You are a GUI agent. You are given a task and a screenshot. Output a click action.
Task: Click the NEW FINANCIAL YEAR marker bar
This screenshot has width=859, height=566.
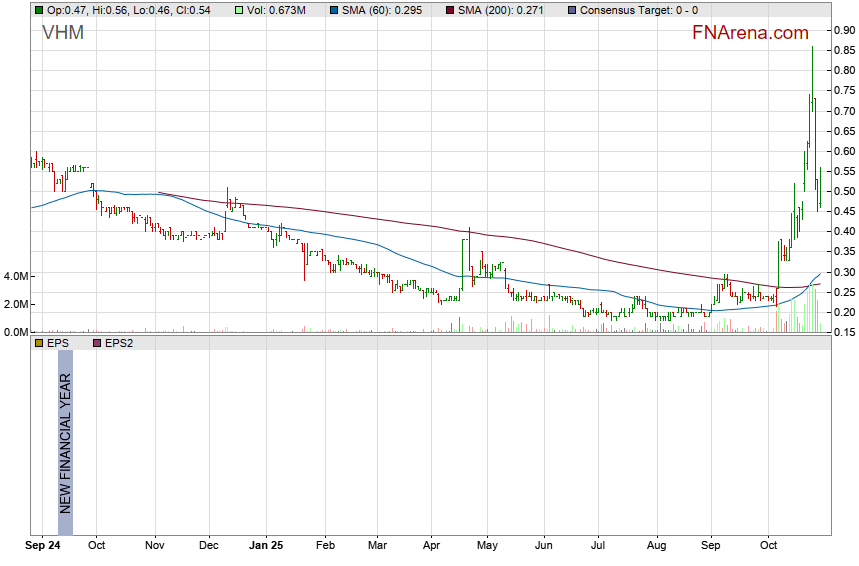coord(65,432)
